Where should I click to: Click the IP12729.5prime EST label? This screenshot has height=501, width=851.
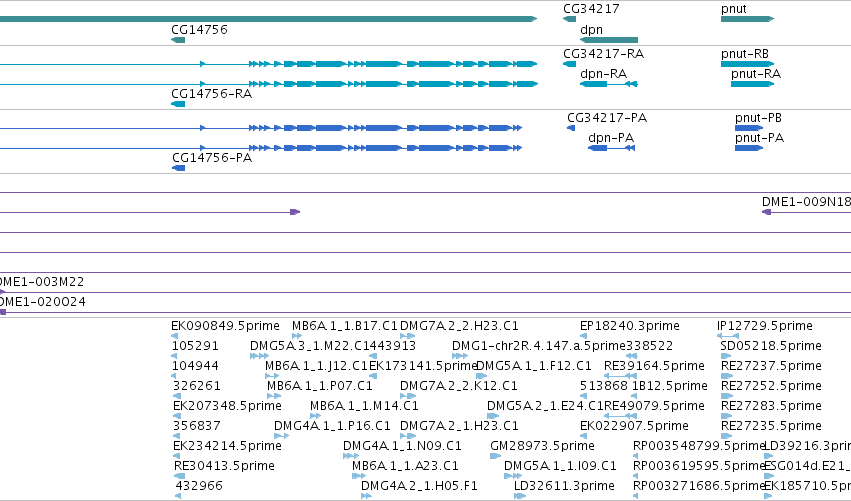(765, 326)
